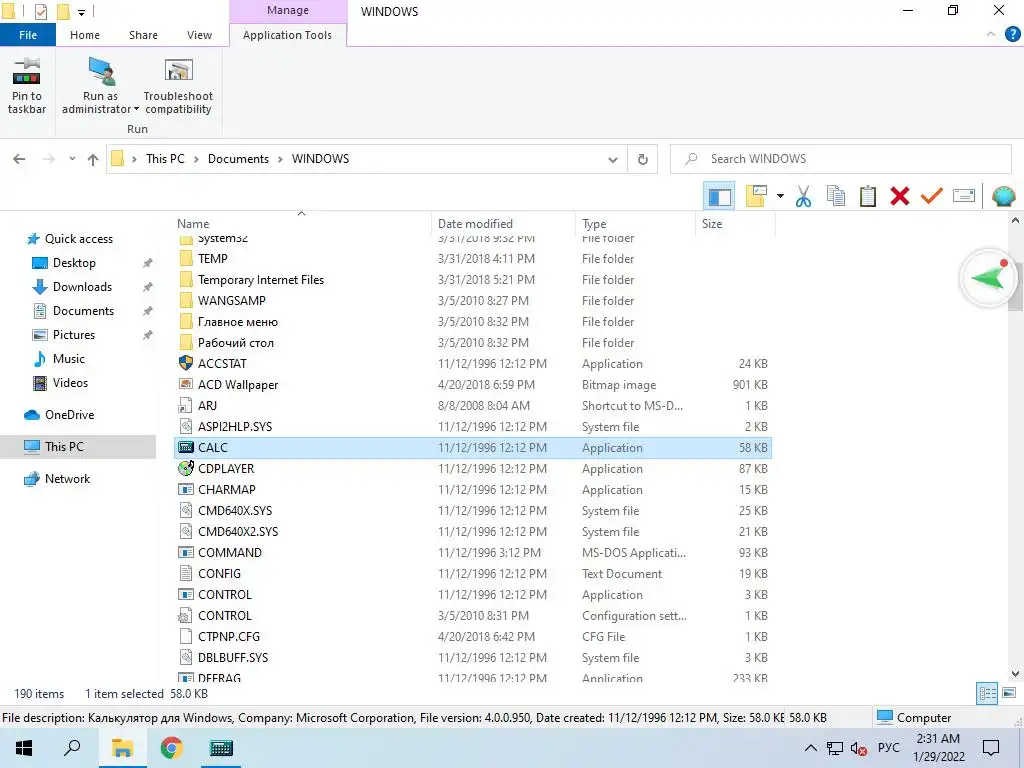The image size is (1024, 768).
Task: Sort by the Size column header
Action: click(x=712, y=223)
